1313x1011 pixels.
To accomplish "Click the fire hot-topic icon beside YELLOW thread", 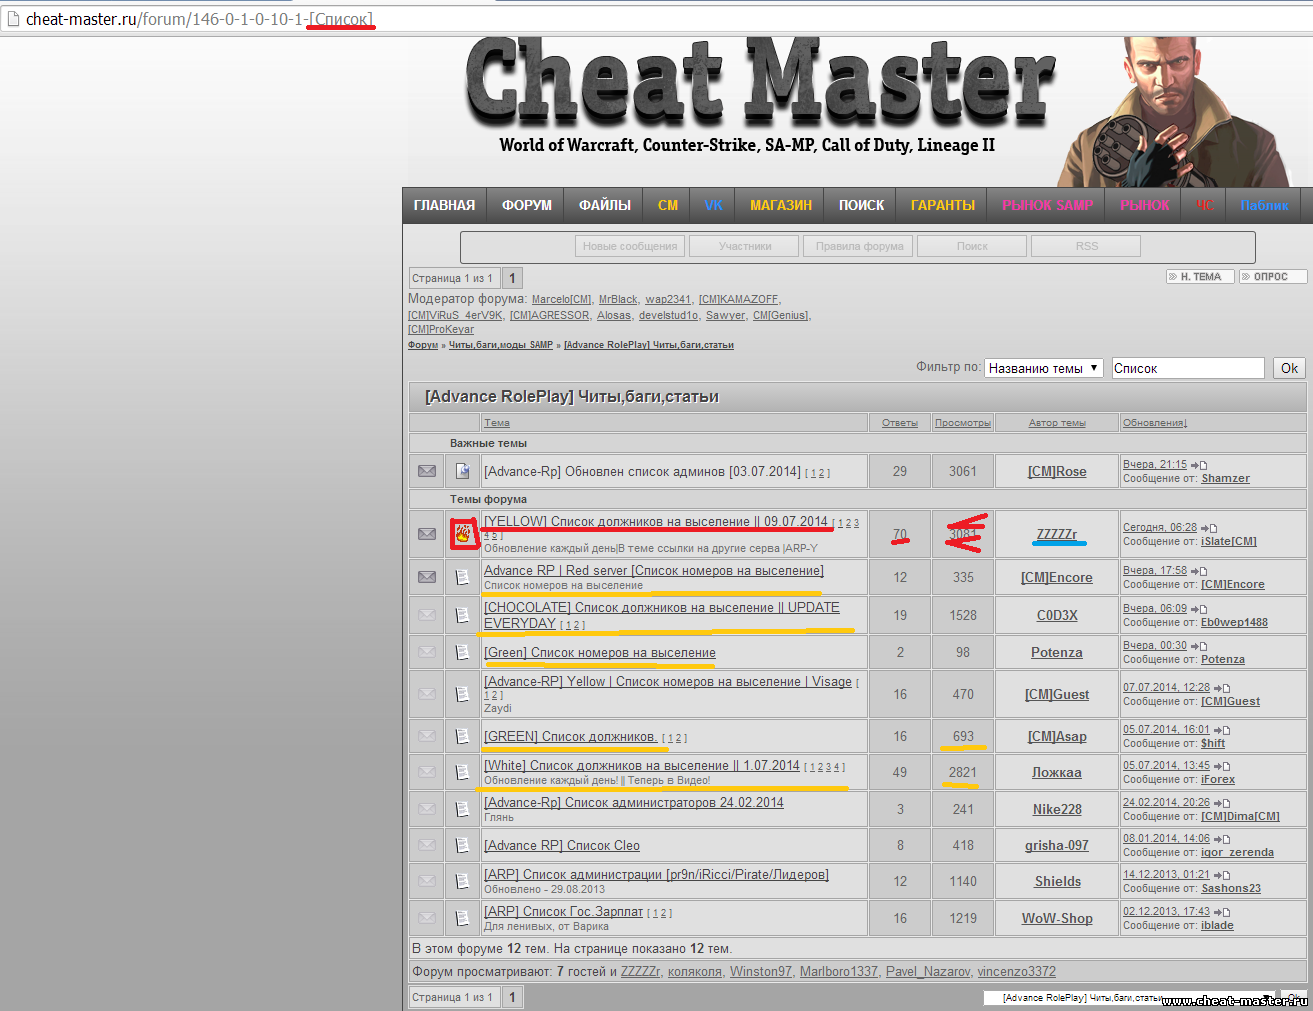I will coord(462,534).
